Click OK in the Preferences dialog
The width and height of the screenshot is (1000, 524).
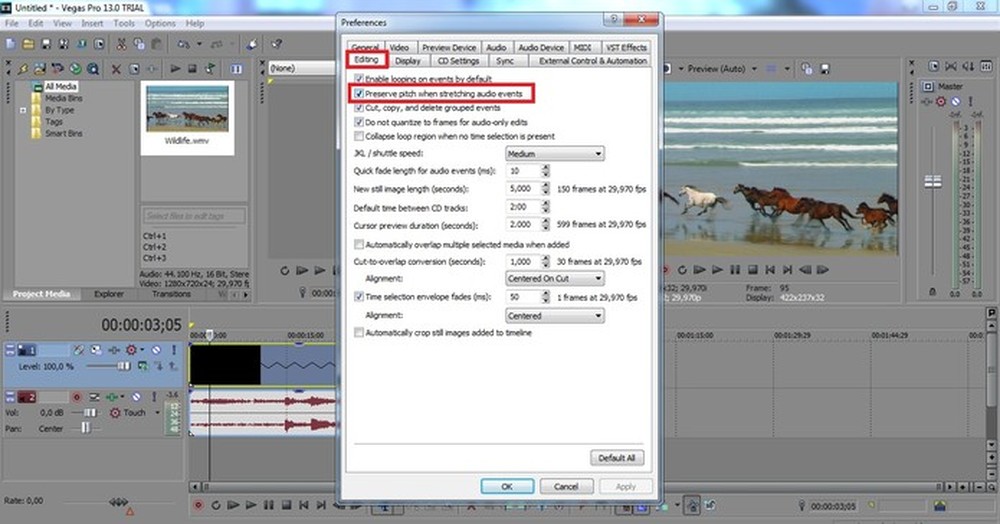(x=507, y=486)
